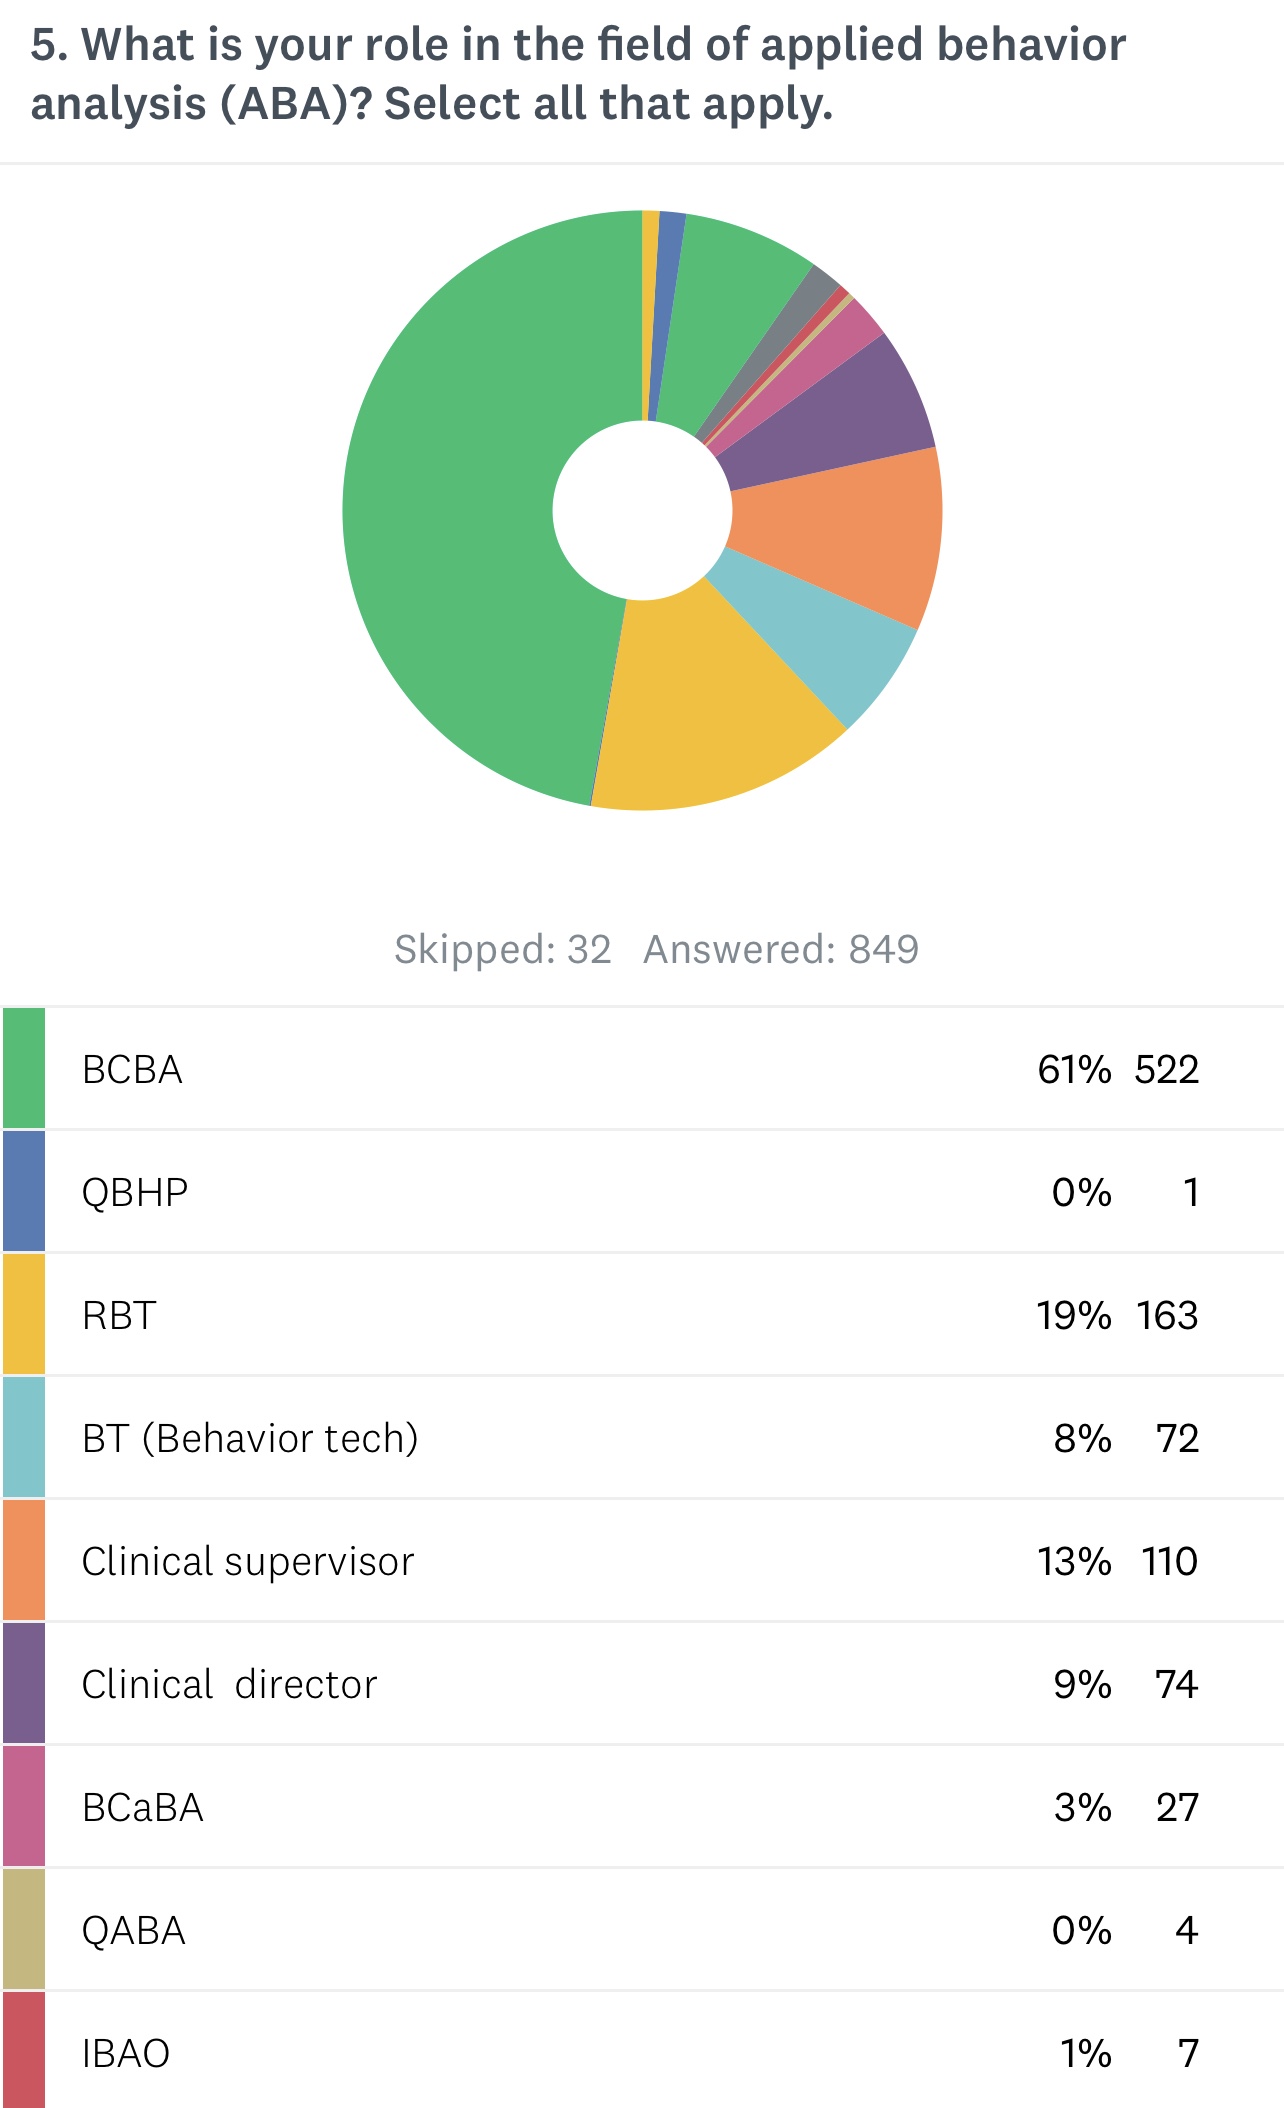The image size is (1284, 2108).
Task: Click the Clinical supervisor row label
Action: pyautogui.click(x=248, y=1561)
